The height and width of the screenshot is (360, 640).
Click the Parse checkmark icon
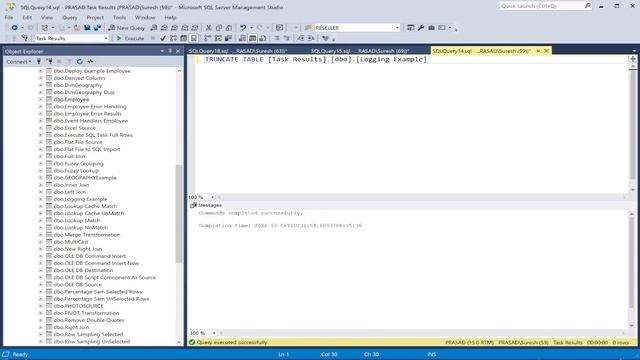point(163,38)
